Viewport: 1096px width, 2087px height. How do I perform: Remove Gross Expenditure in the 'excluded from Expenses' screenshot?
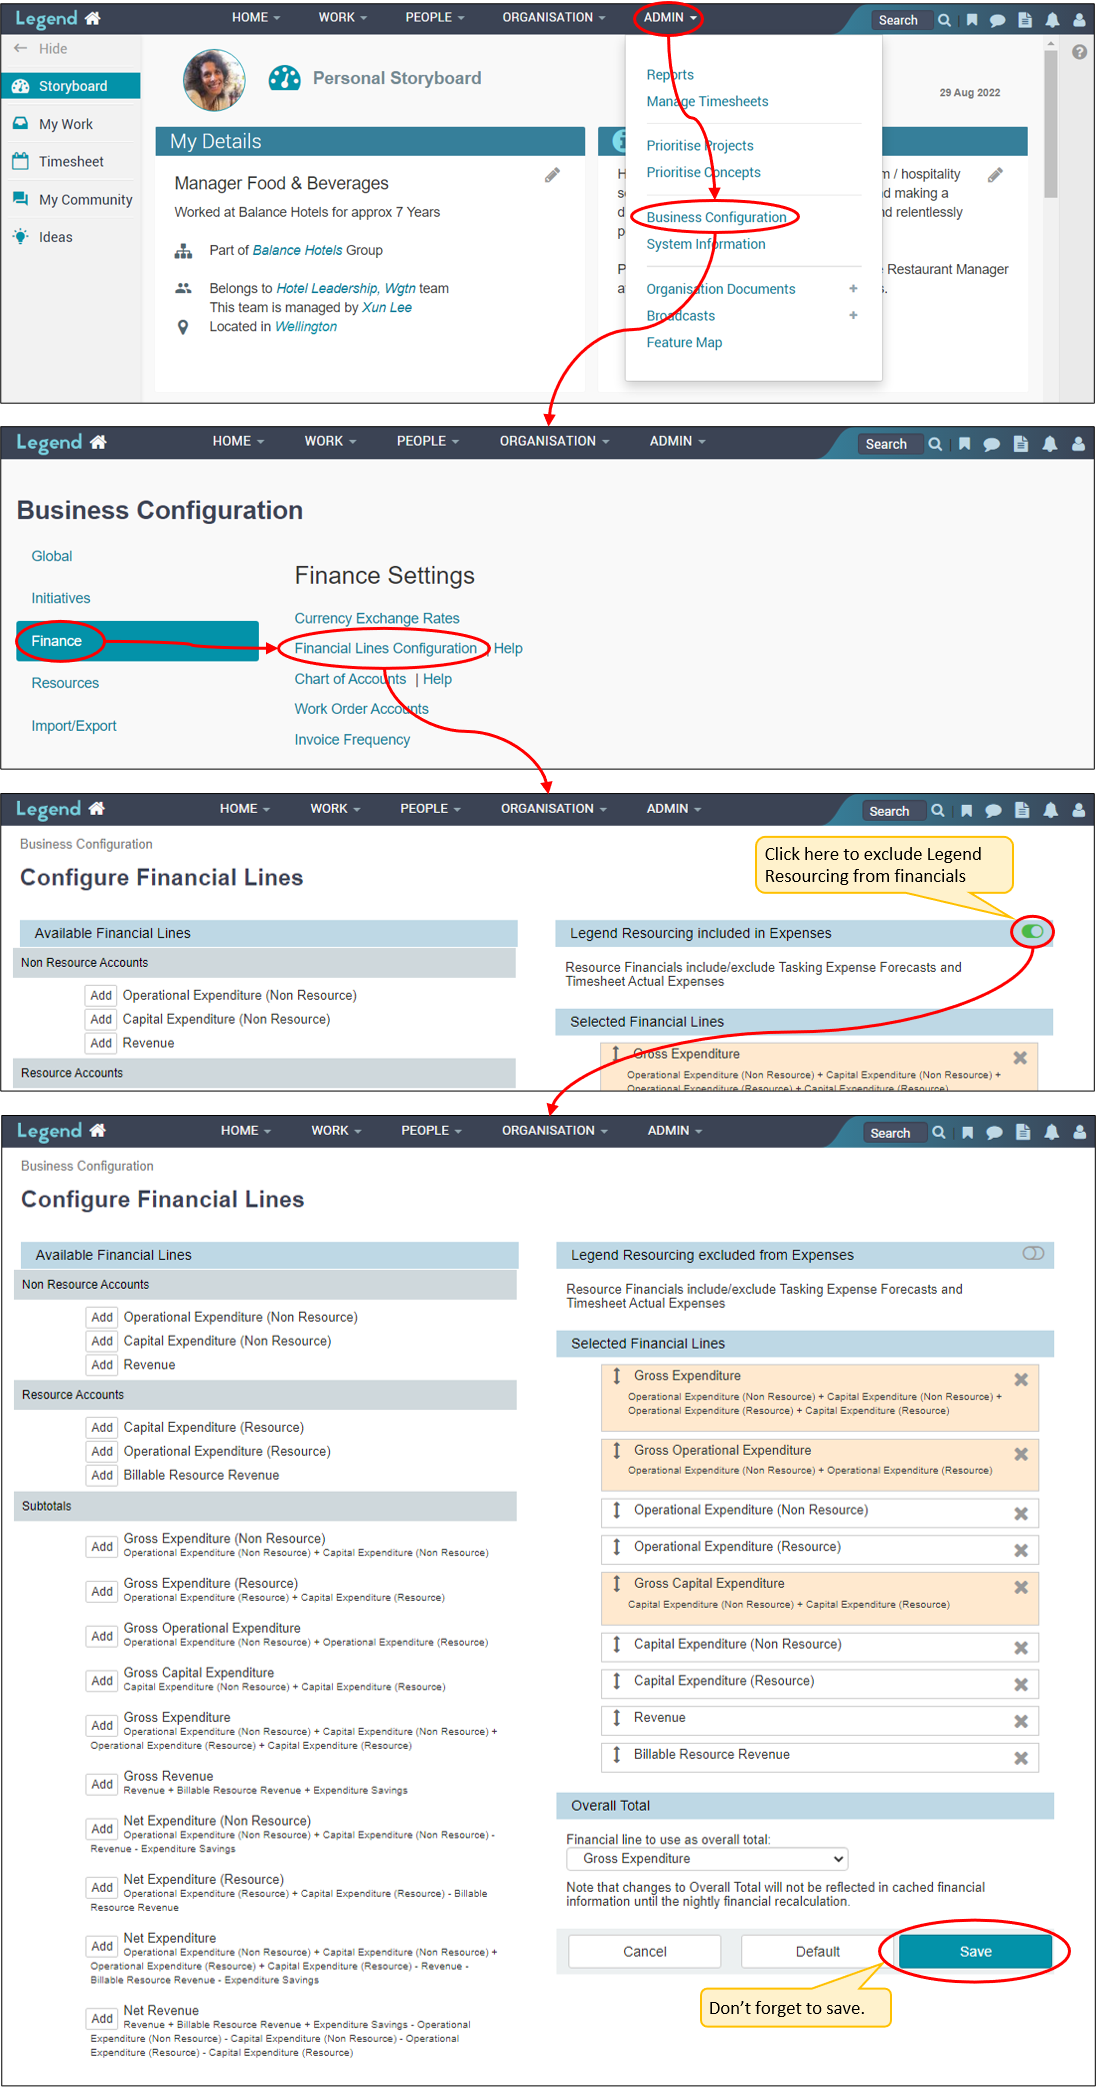point(1021,1379)
